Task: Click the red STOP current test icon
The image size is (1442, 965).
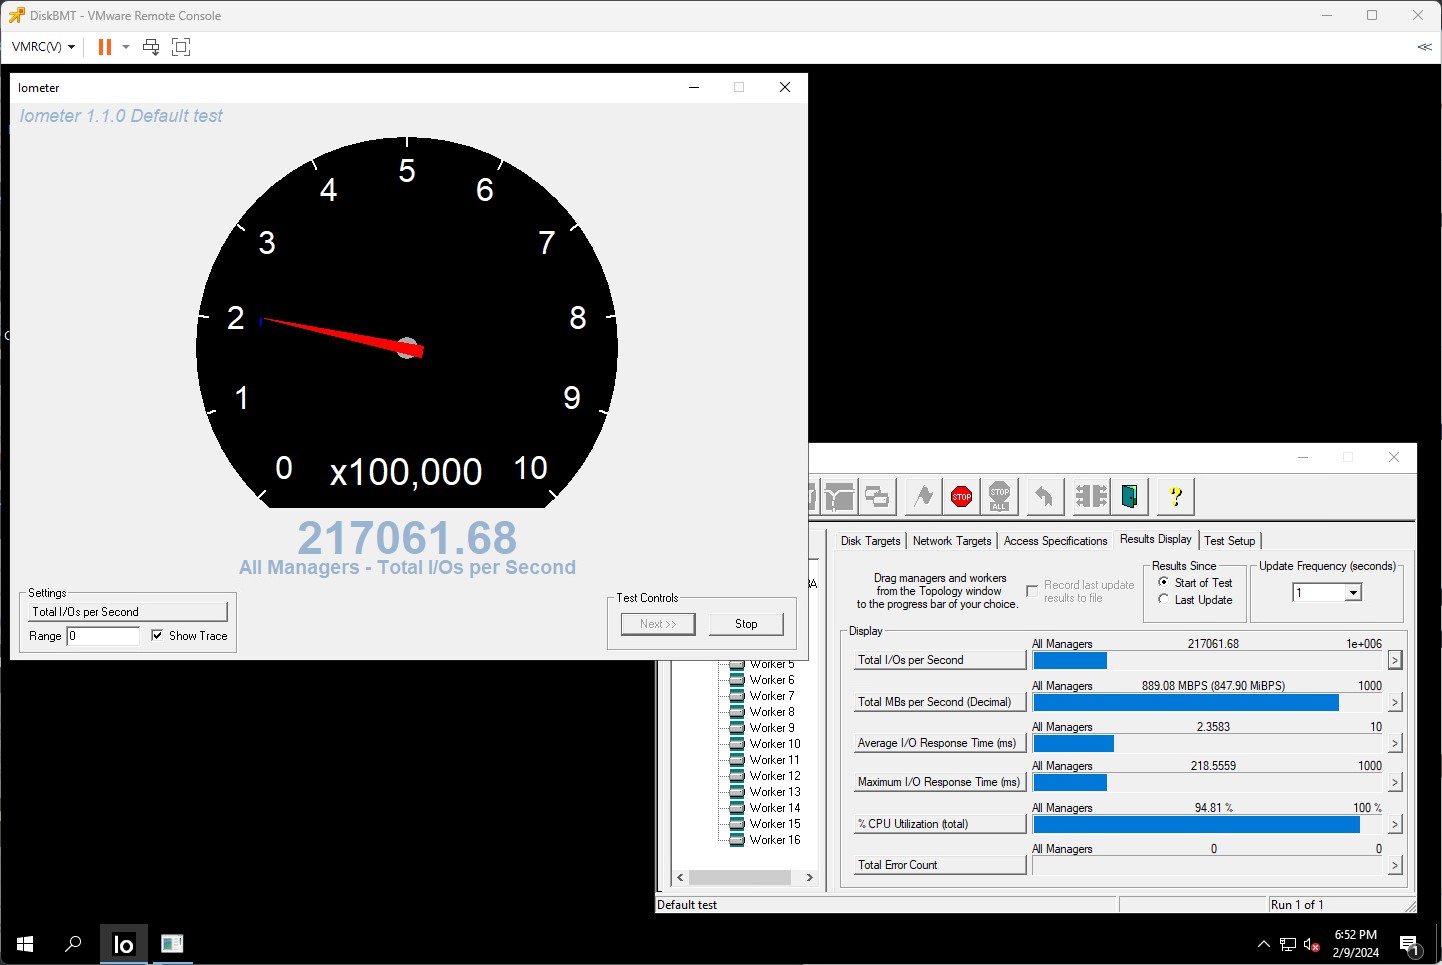Action: coord(962,496)
